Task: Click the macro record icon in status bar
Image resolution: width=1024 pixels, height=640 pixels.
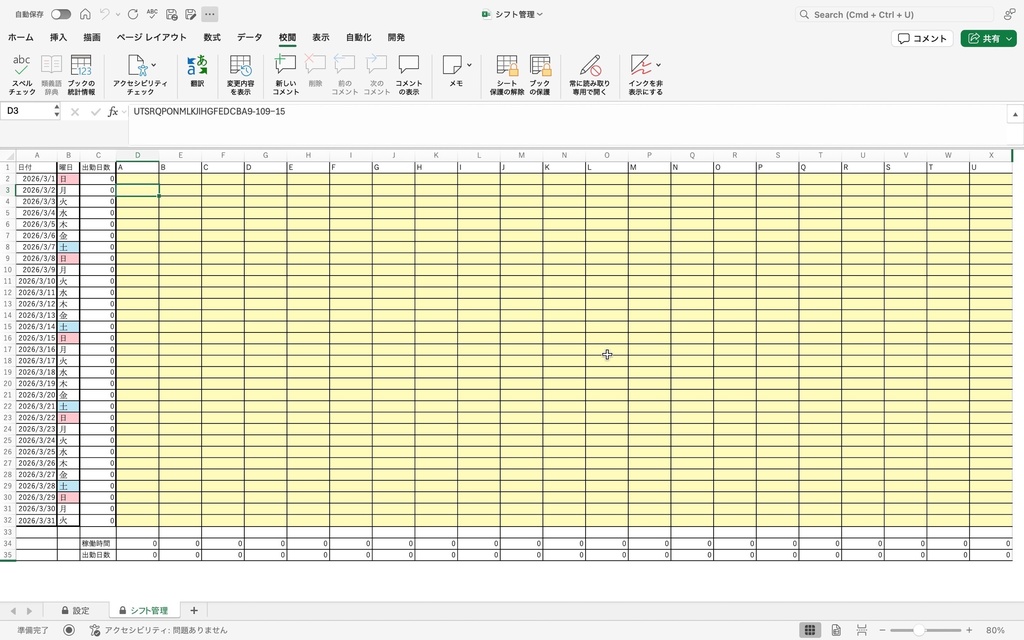Action: click(69, 630)
